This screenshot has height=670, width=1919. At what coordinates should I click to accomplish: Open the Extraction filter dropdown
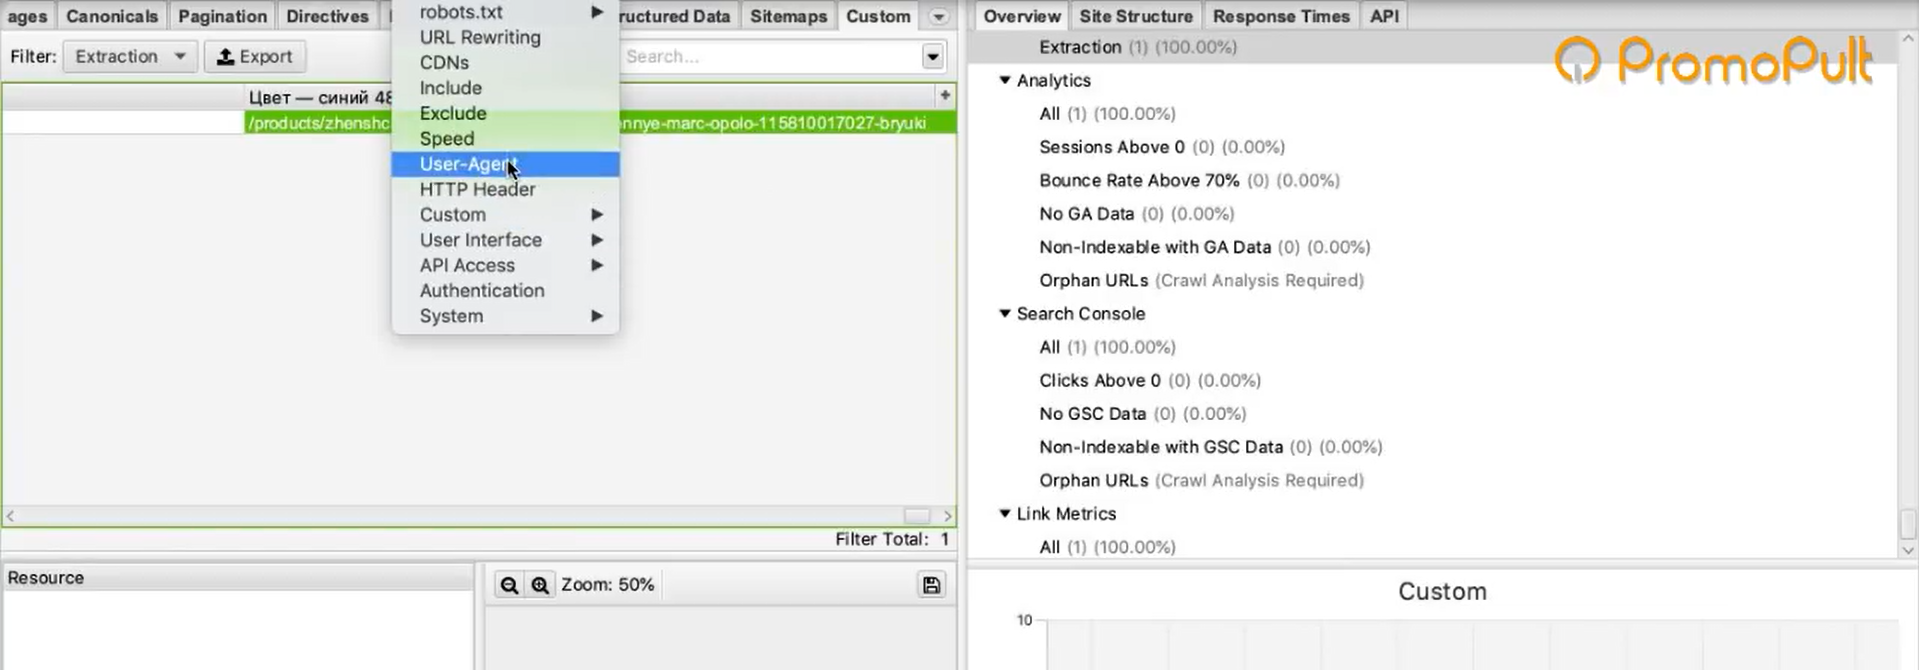(130, 57)
